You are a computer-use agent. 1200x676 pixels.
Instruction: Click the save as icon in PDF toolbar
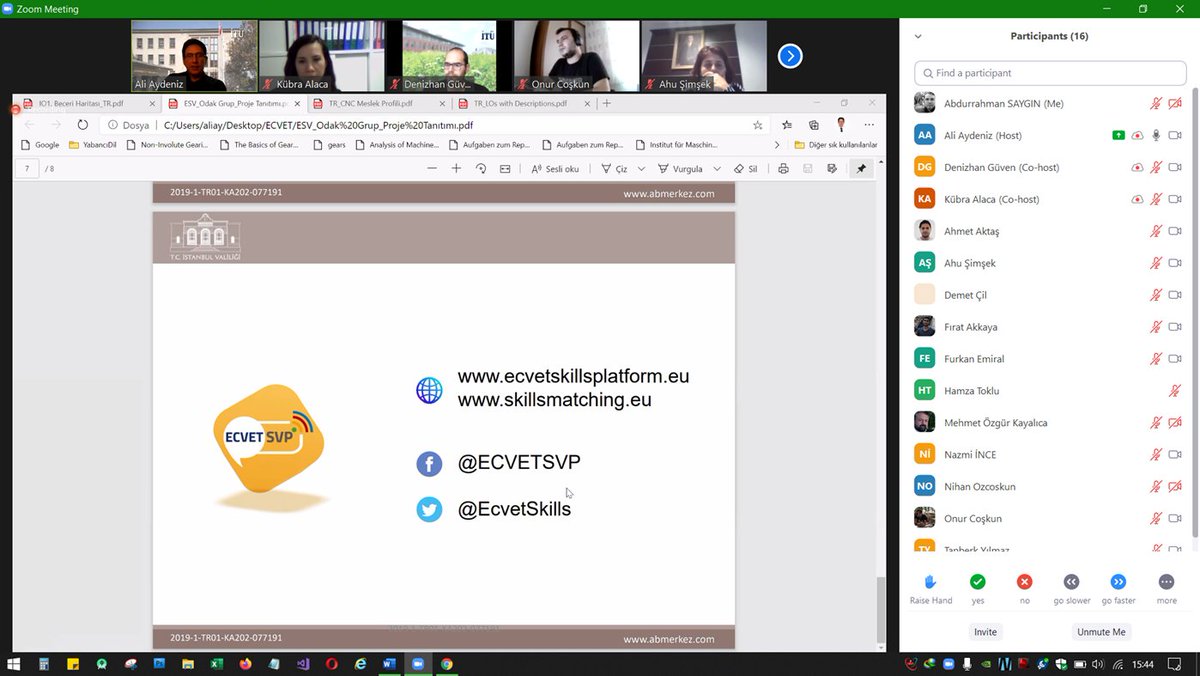point(832,169)
